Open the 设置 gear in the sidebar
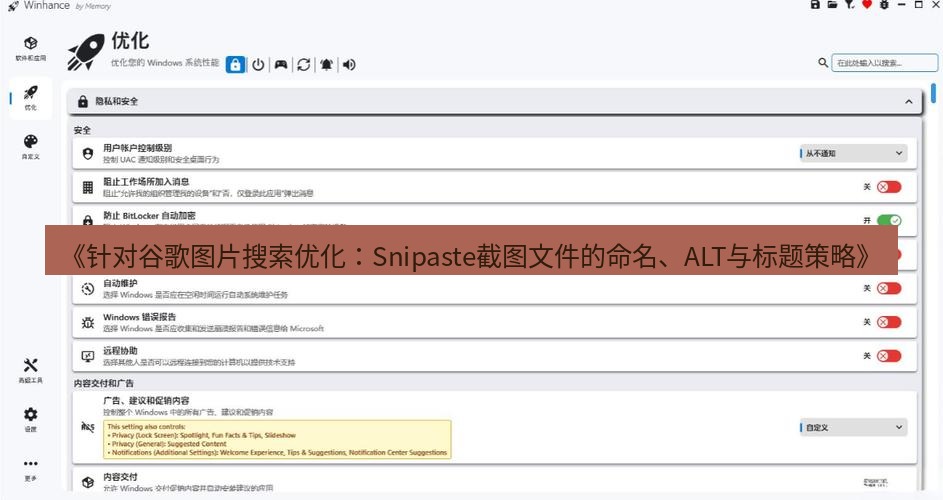This screenshot has height=500, width=943. [x=31, y=419]
